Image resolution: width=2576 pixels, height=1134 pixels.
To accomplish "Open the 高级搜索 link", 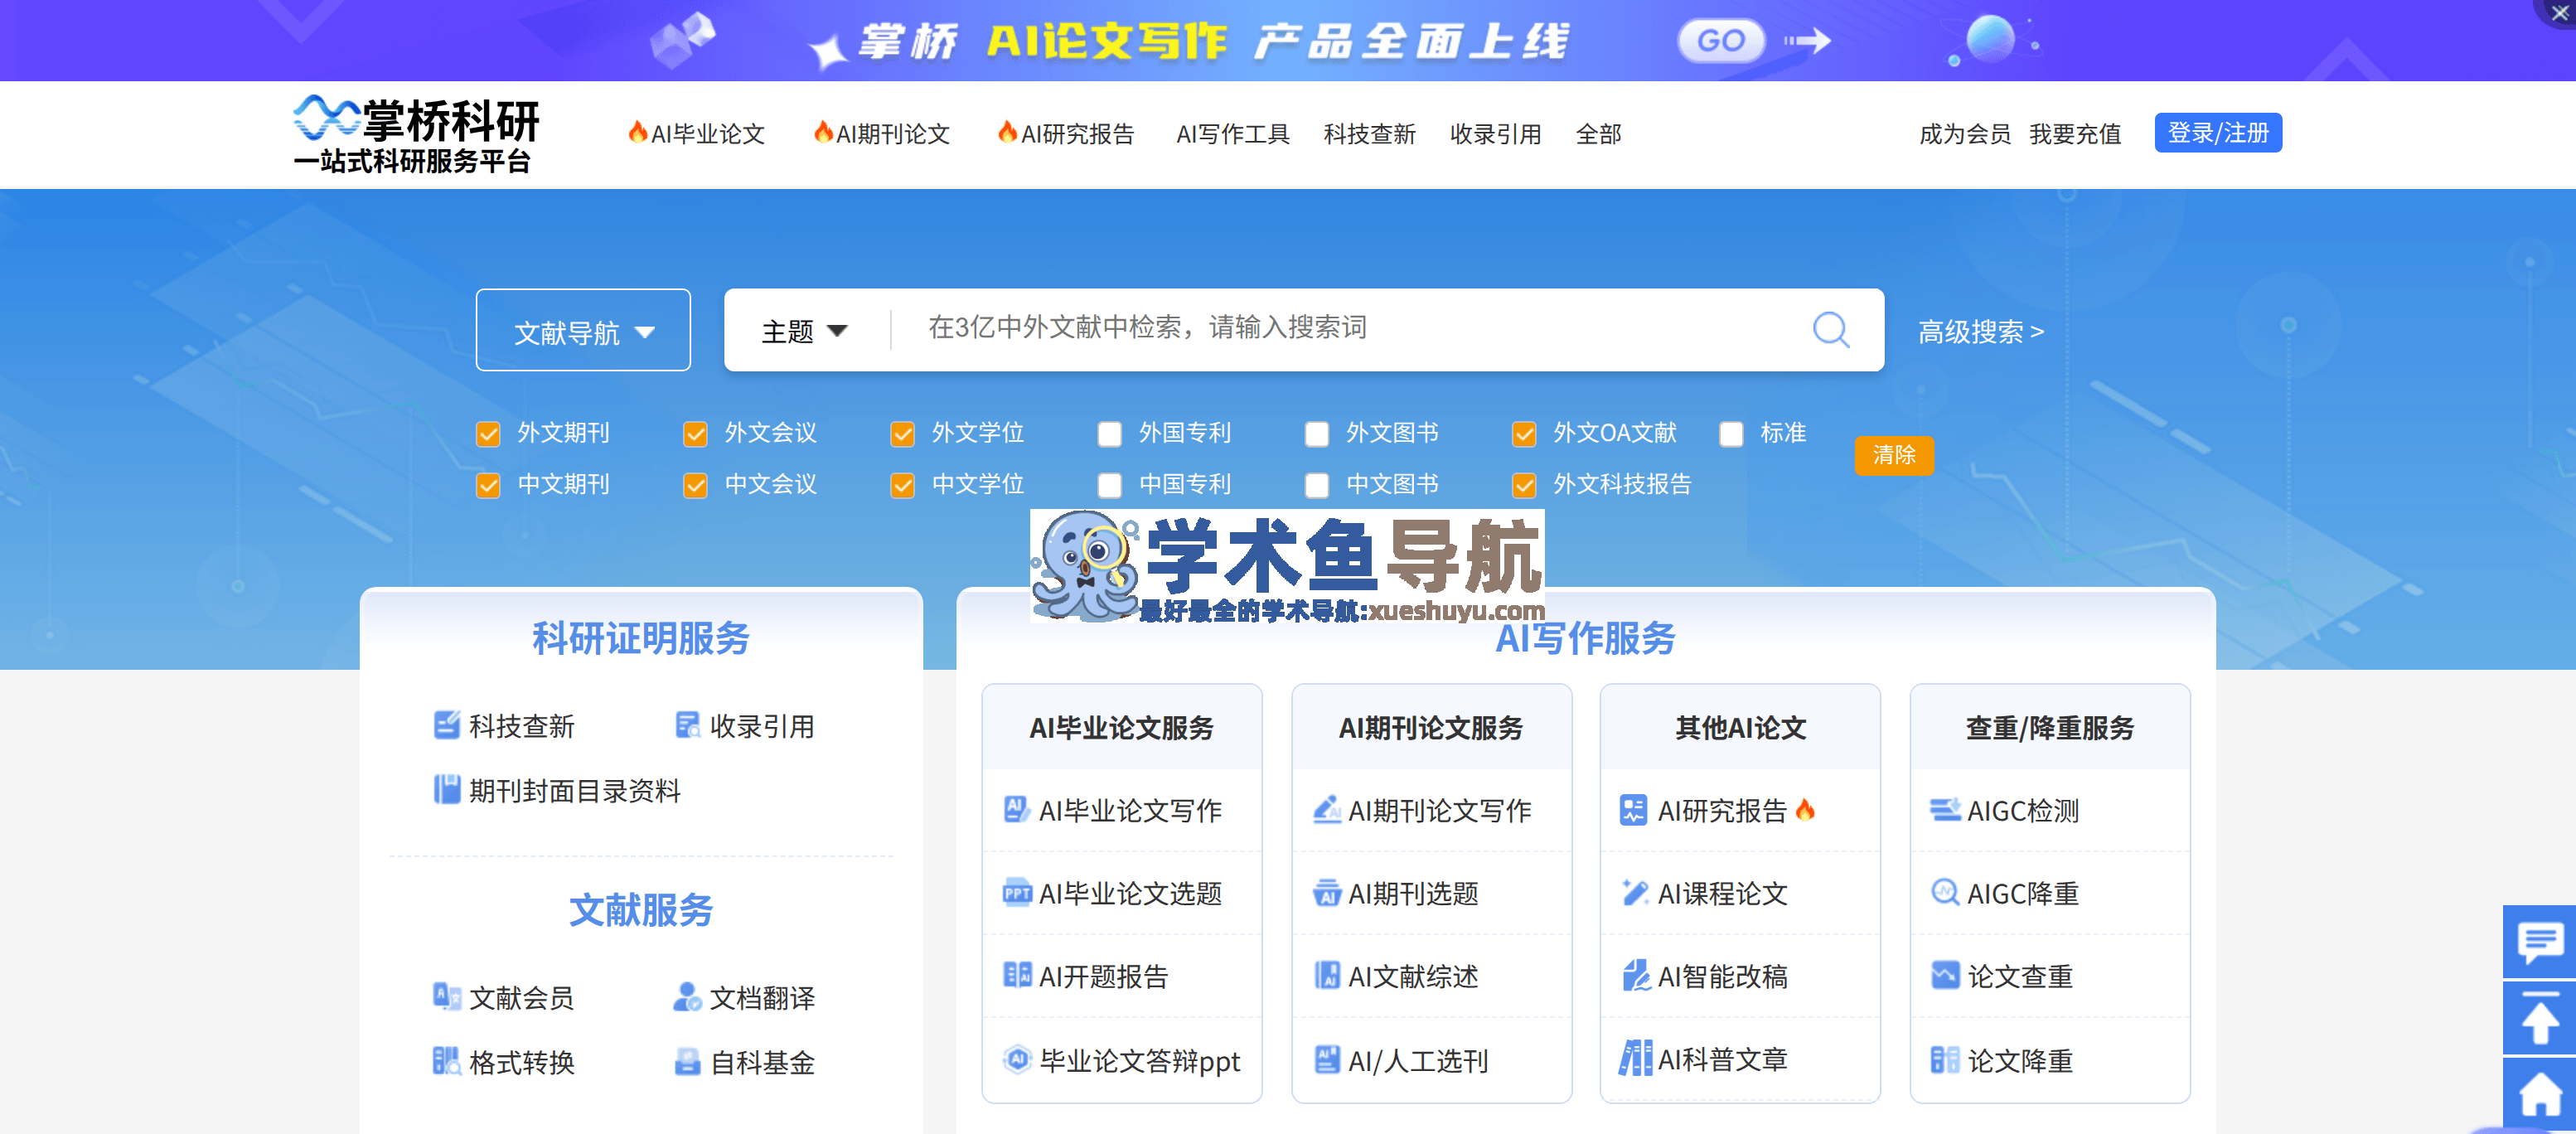I will point(1980,331).
